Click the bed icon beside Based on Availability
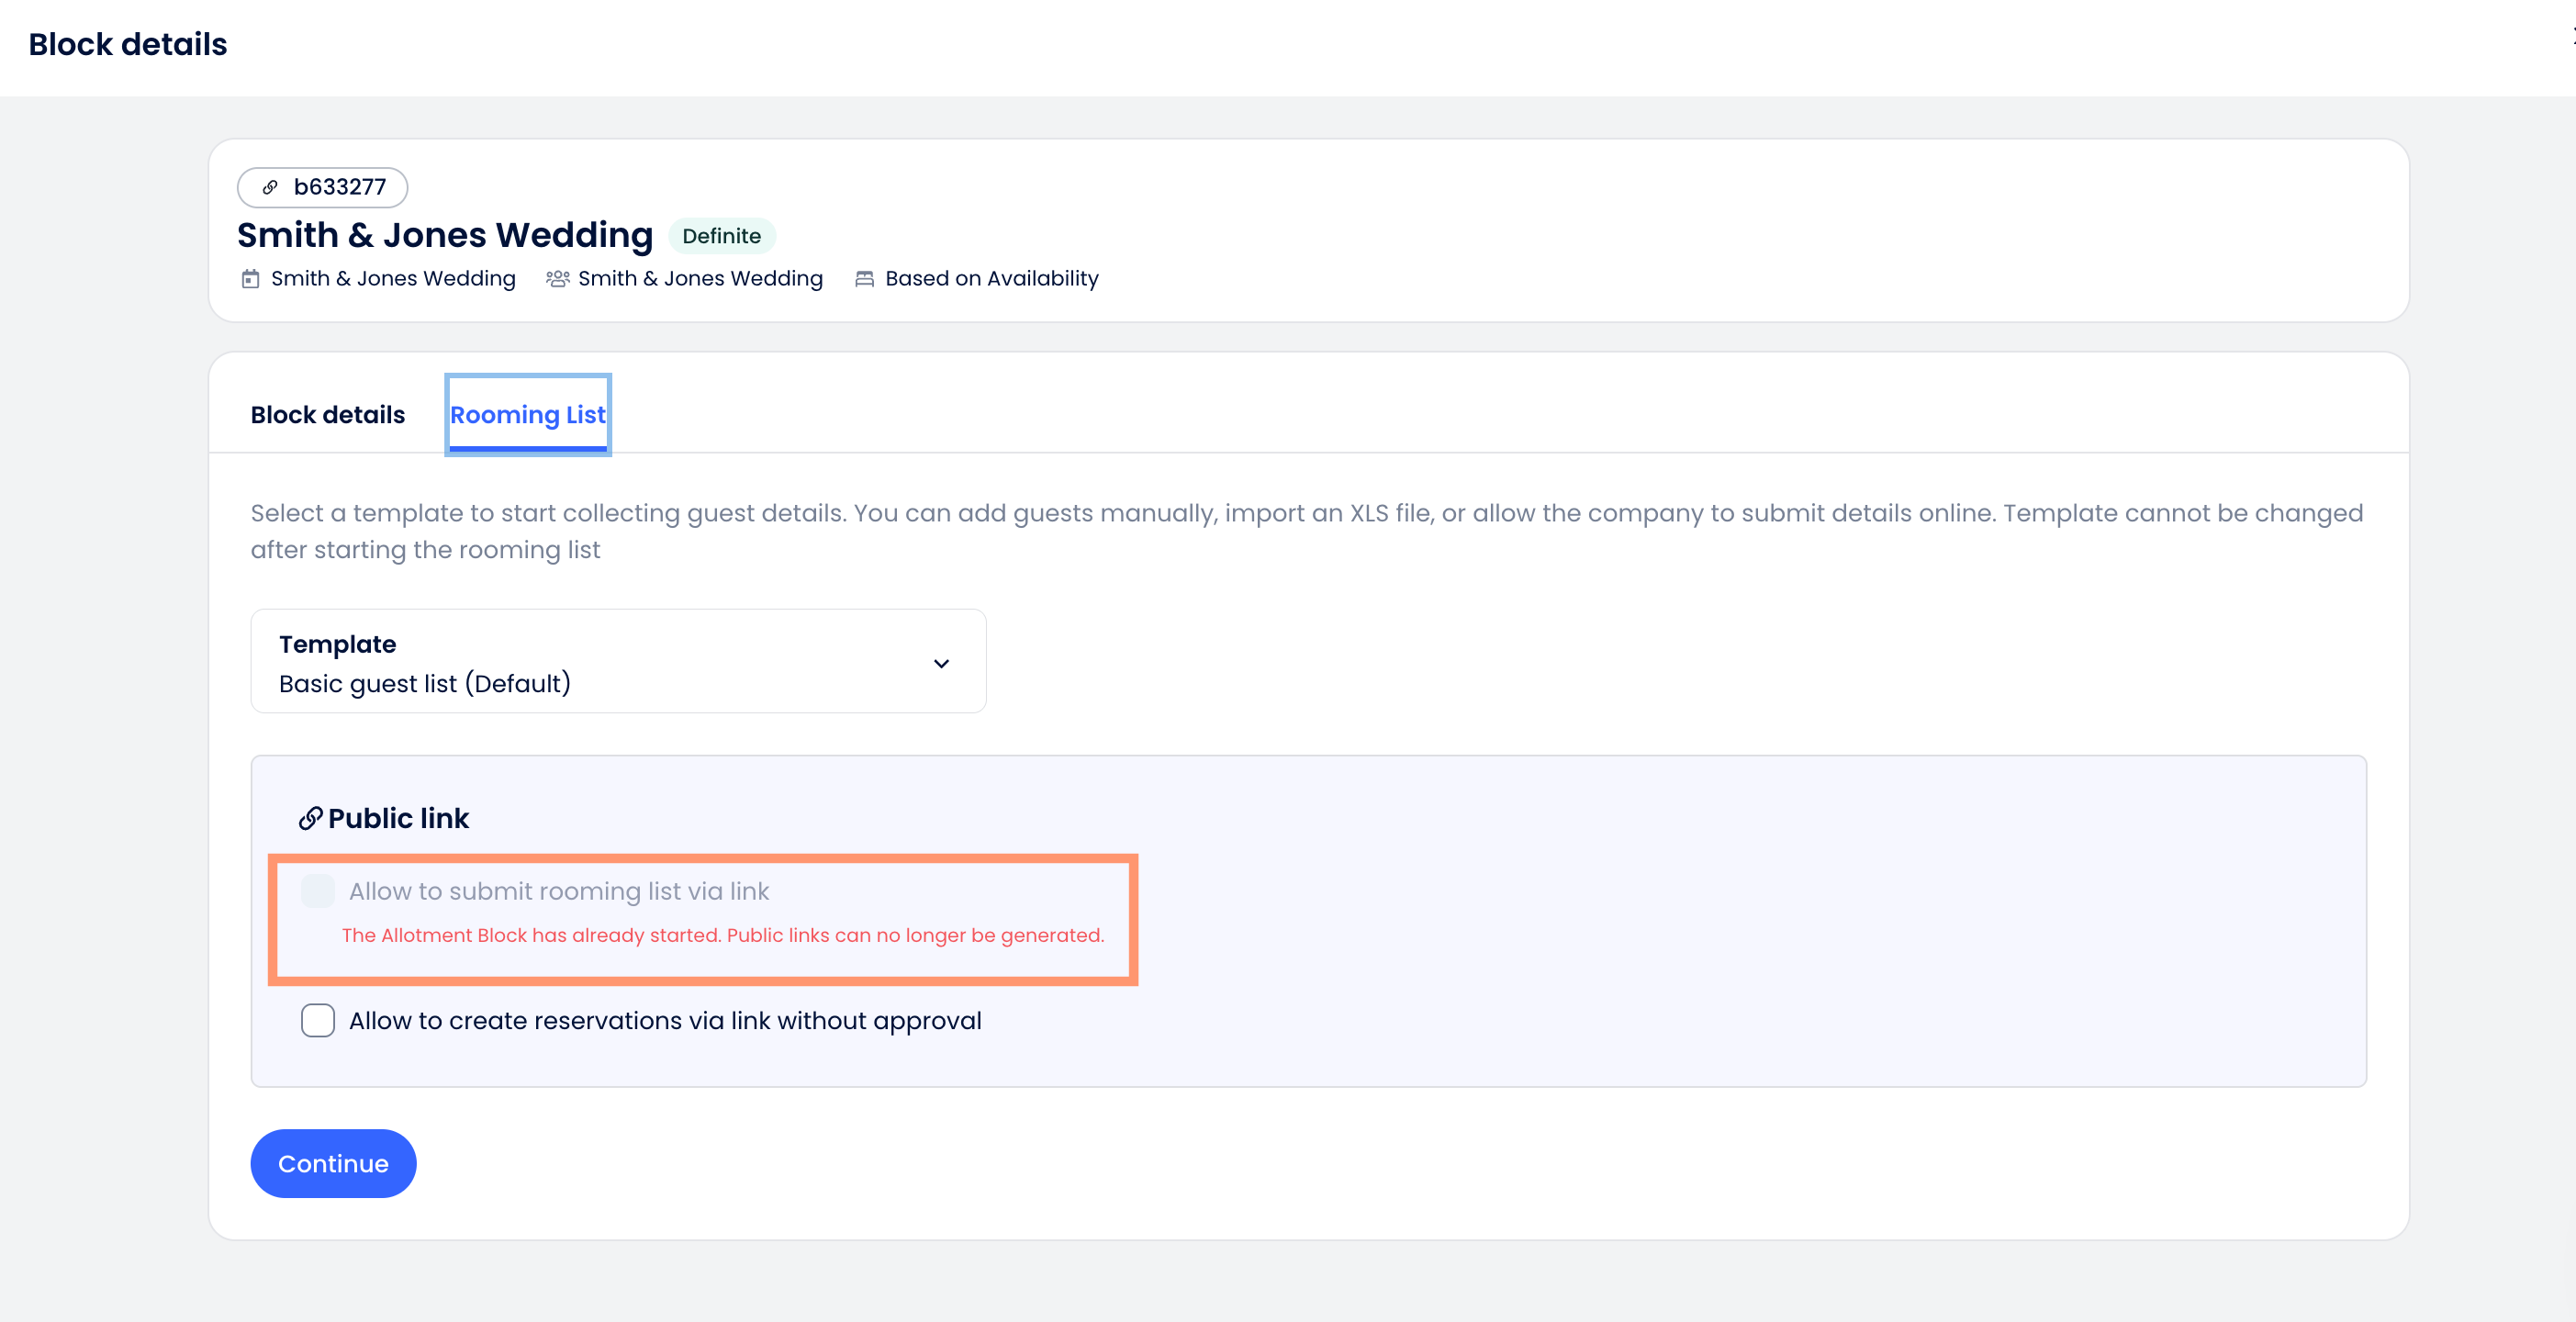The height and width of the screenshot is (1322, 2576). (864, 278)
